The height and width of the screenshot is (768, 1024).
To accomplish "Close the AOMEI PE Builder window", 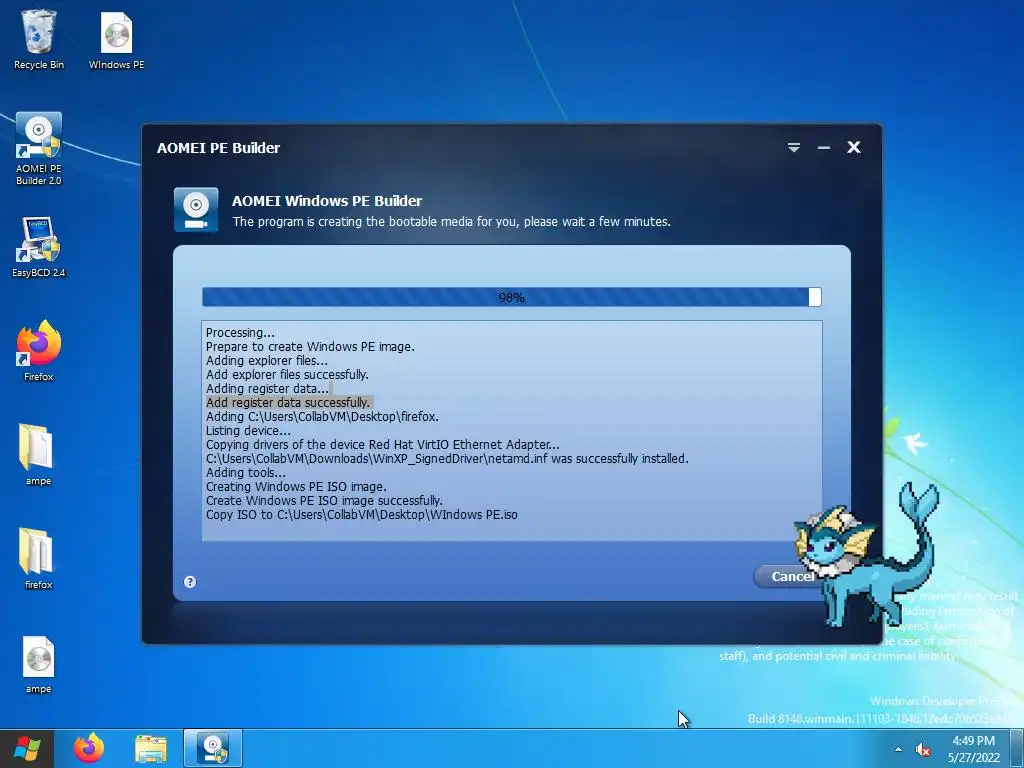I will pos(854,147).
